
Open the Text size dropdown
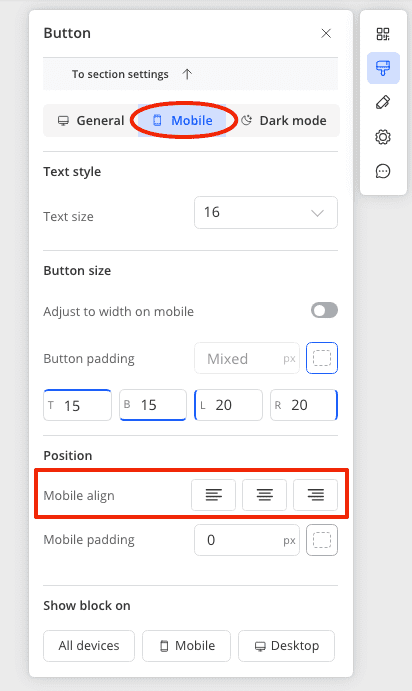pyautogui.click(x=266, y=212)
